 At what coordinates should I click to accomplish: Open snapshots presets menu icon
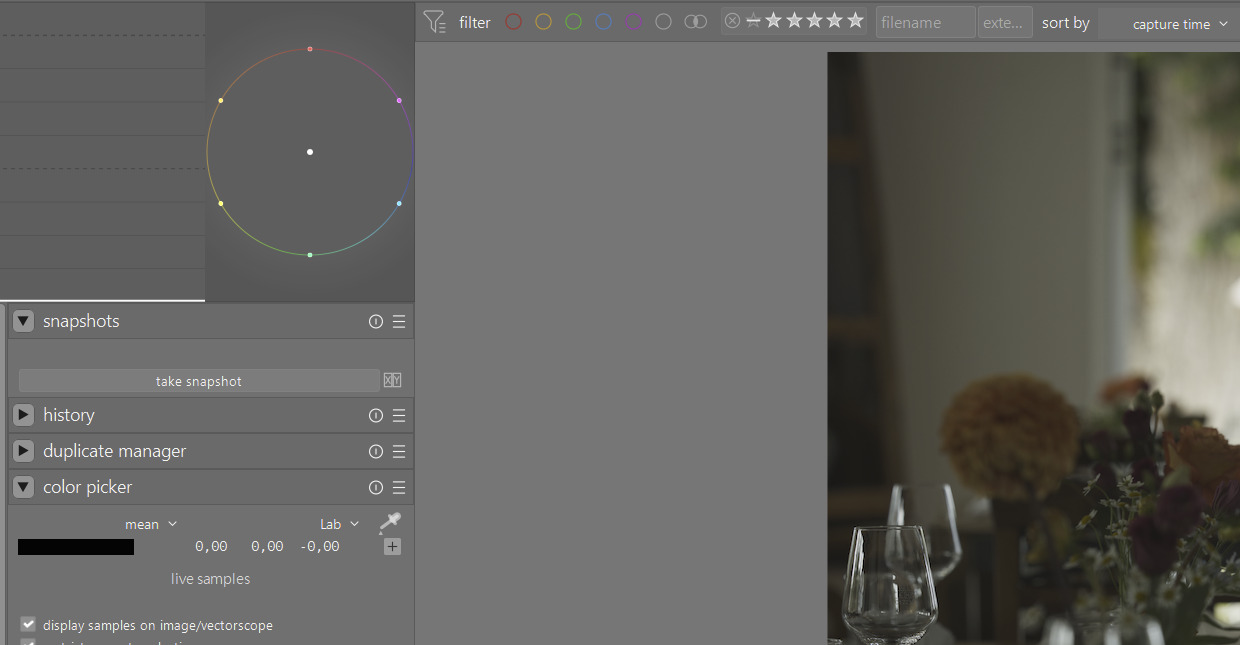coord(399,322)
